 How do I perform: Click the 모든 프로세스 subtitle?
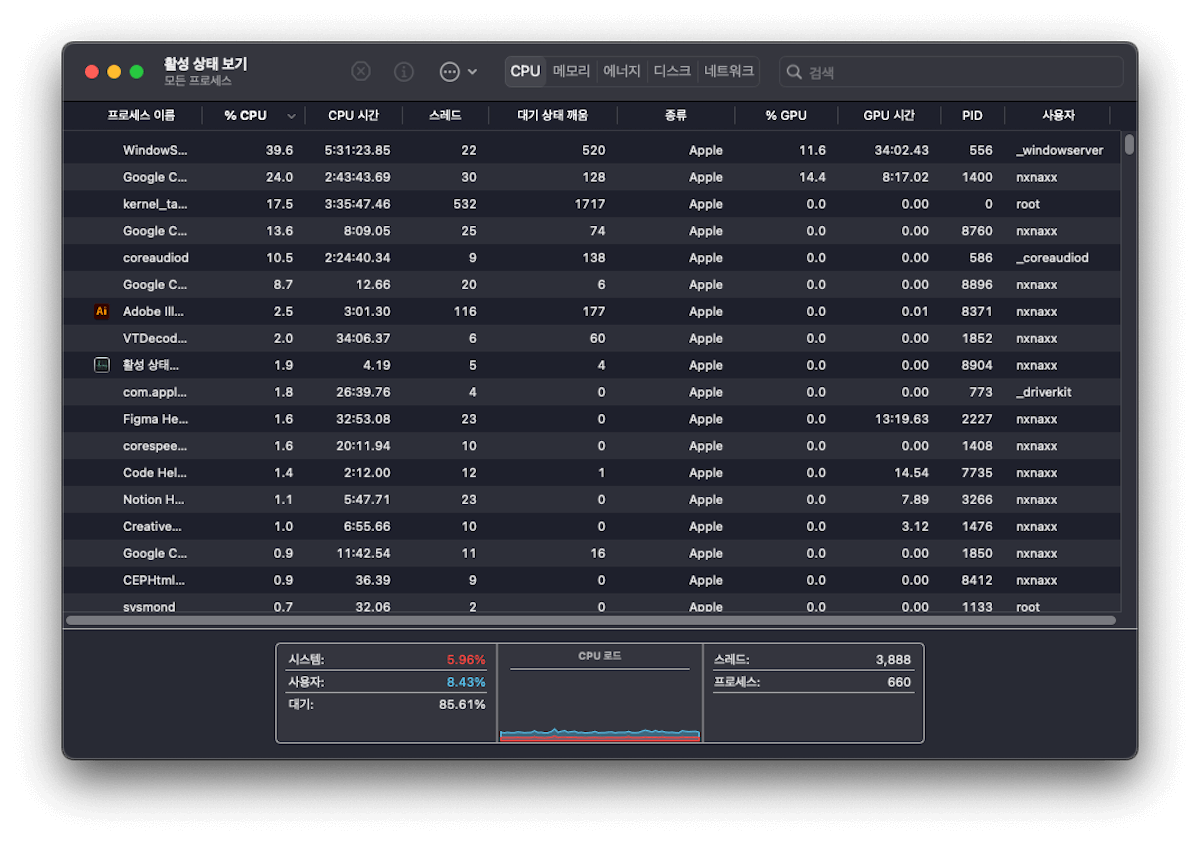click(x=198, y=80)
